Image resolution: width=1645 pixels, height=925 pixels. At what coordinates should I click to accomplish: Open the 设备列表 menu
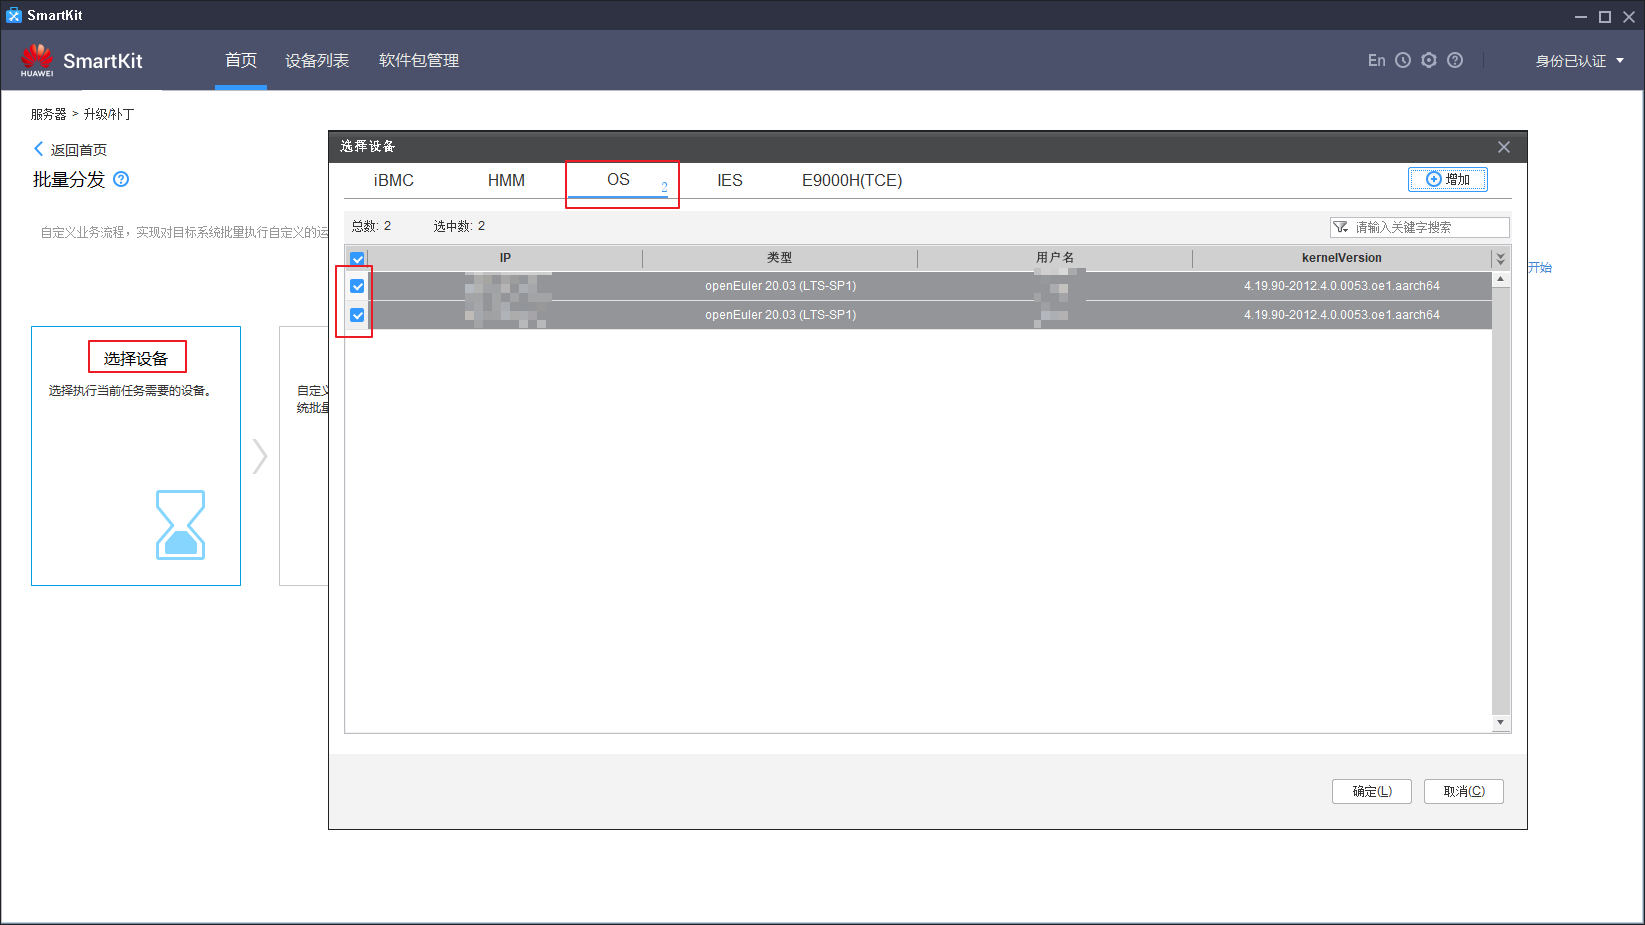pos(317,61)
